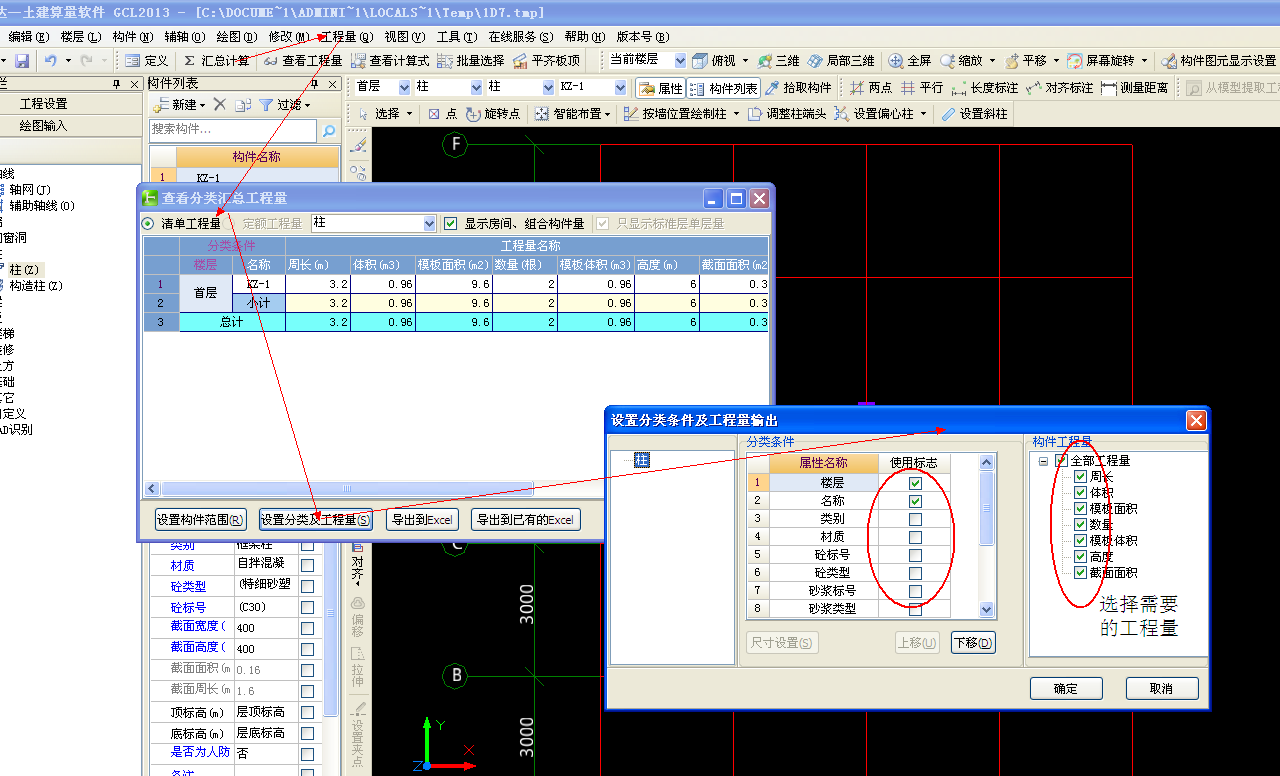Screen dimensions: 1280x776
Task: Open 当前楼层 current floor dropdown
Action: (x=680, y=61)
